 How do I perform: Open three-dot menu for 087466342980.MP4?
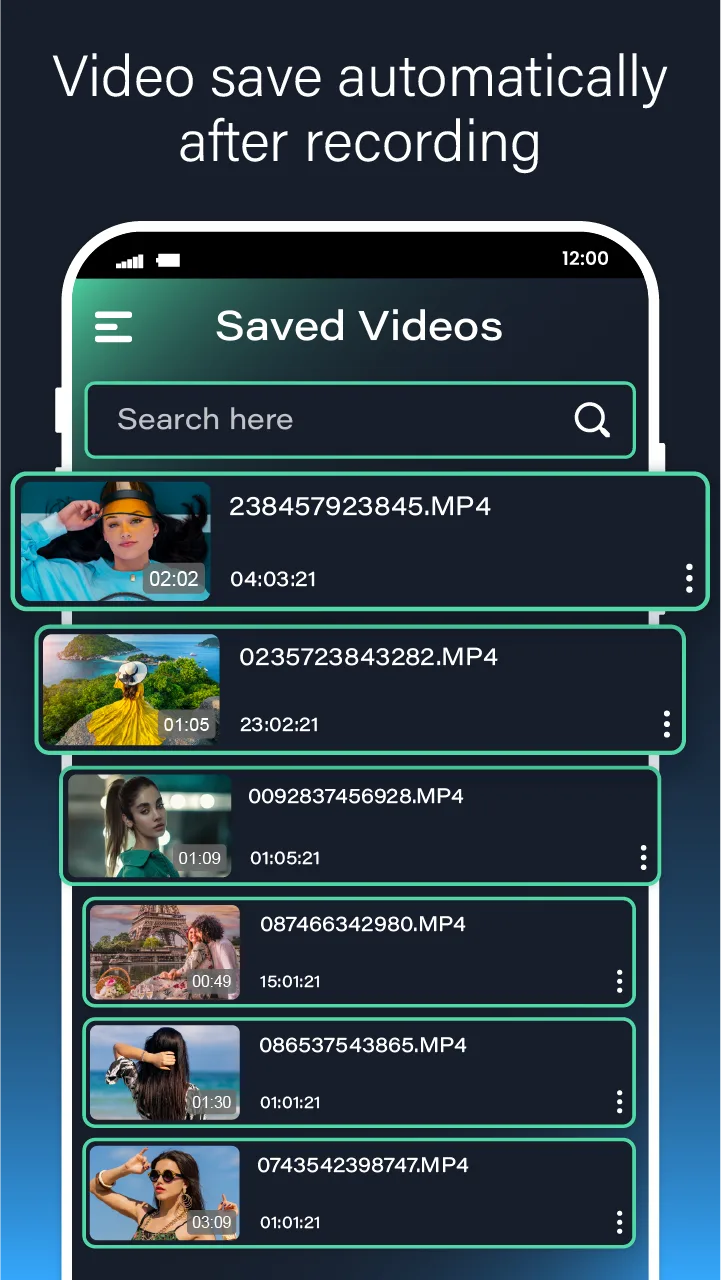pyautogui.click(x=619, y=981)
